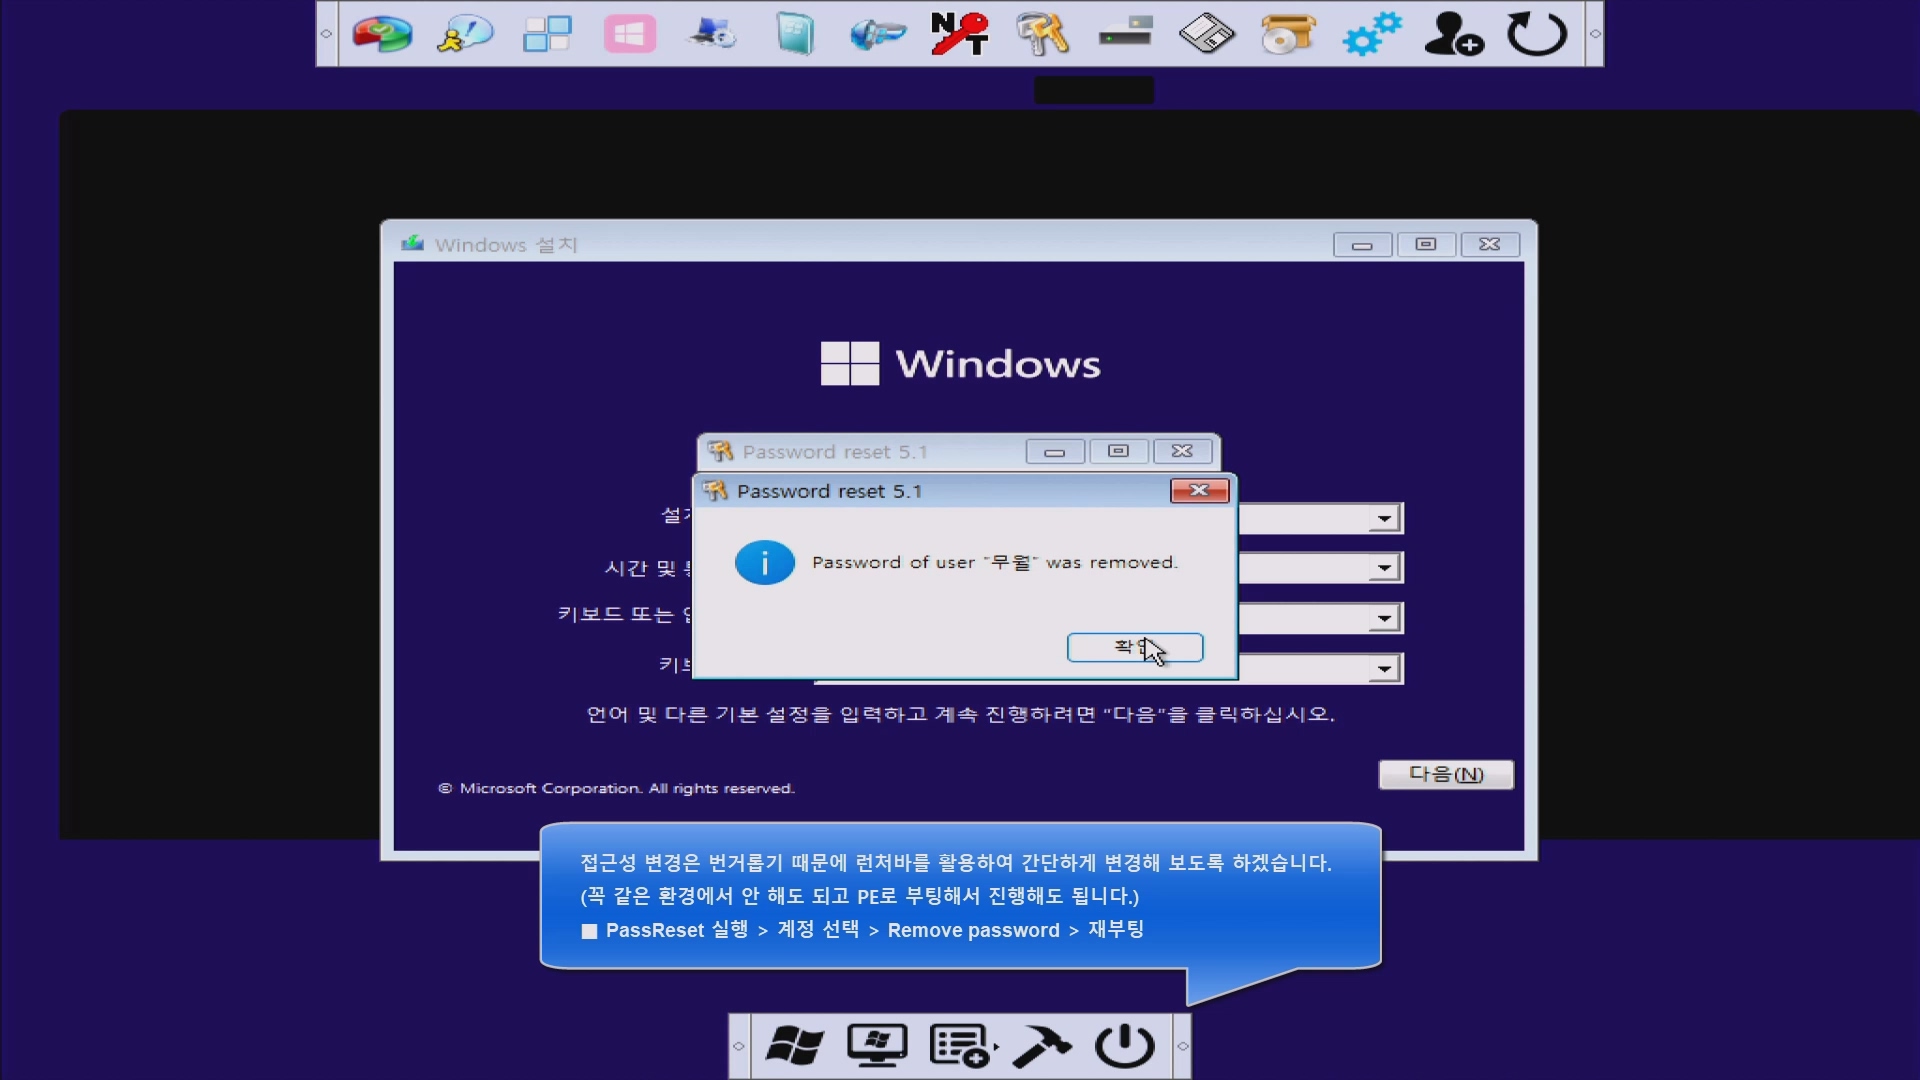Viewport: 1920px width, 1080px height.
Task: Open the time and currency format dropdown
Action: [1384, 568]
